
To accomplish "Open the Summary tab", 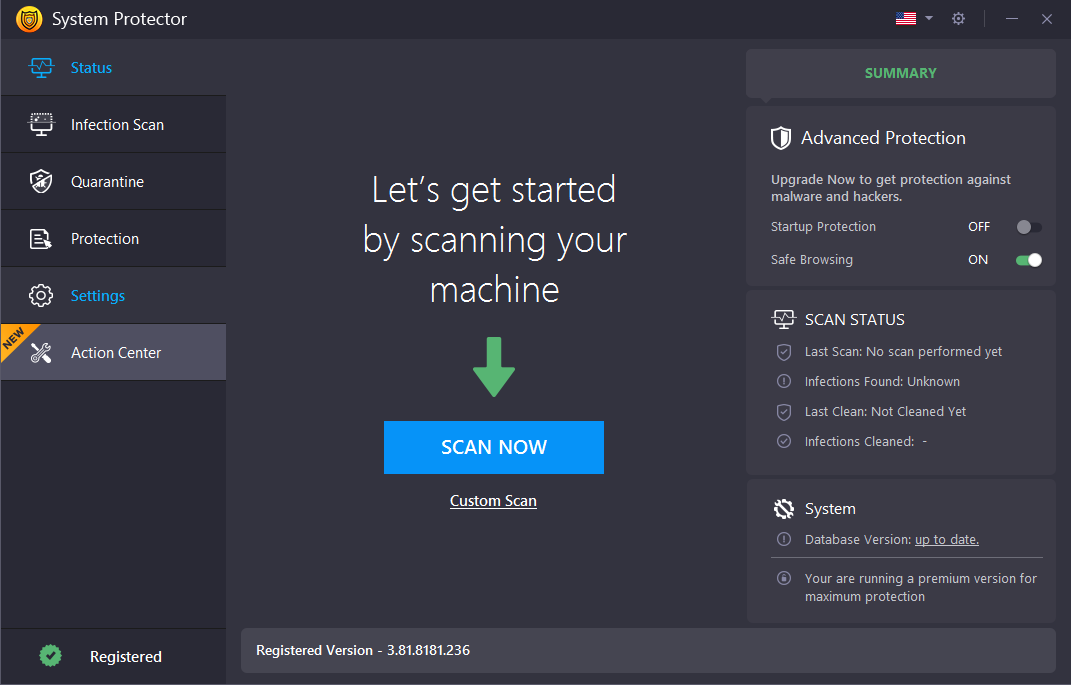I will coord(900,73).
